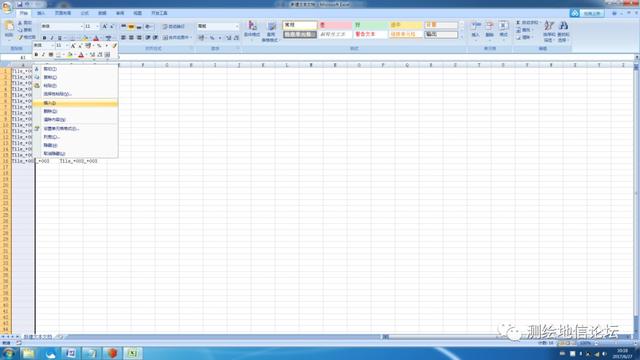The width and height of the screenshot is (640, 360).
Task: Click the Name Box showing A1
Action: tap(23, 58)
